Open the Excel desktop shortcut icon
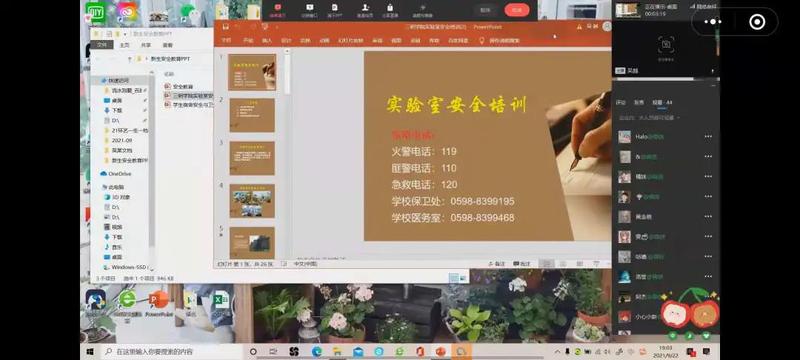 [x=221, y=300]
